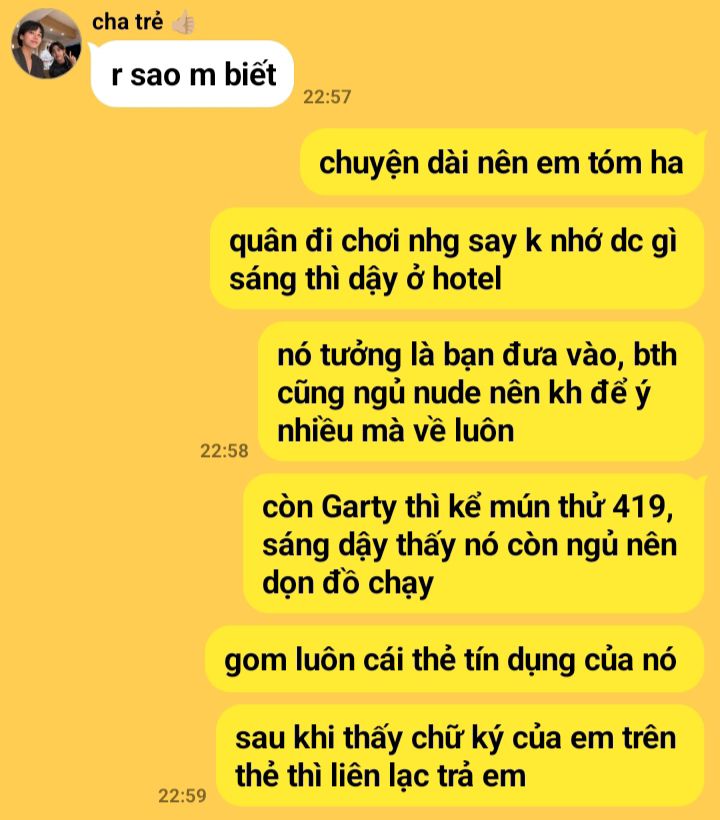The height and width of the screenshot is (820, 720).
Task: Select the bubble starting "còn Garty thì kể"
Action: tap(473, 543)
